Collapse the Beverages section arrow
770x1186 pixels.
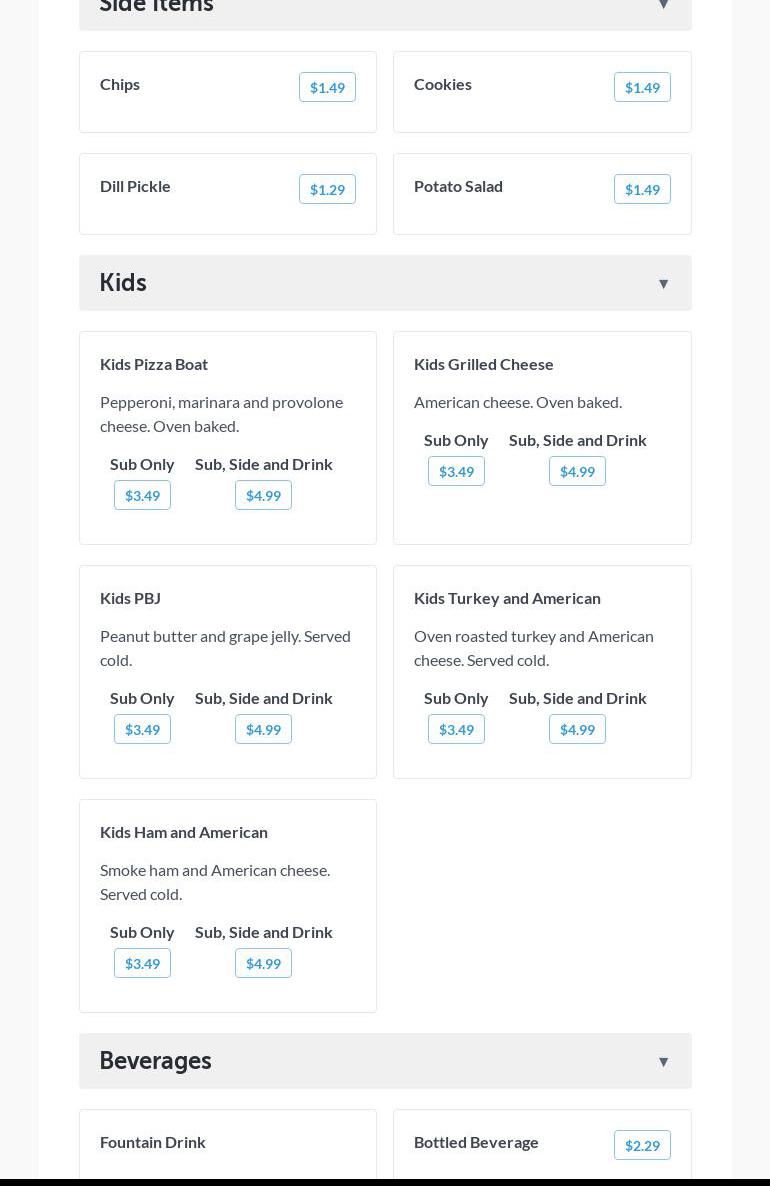[663, 1062]
